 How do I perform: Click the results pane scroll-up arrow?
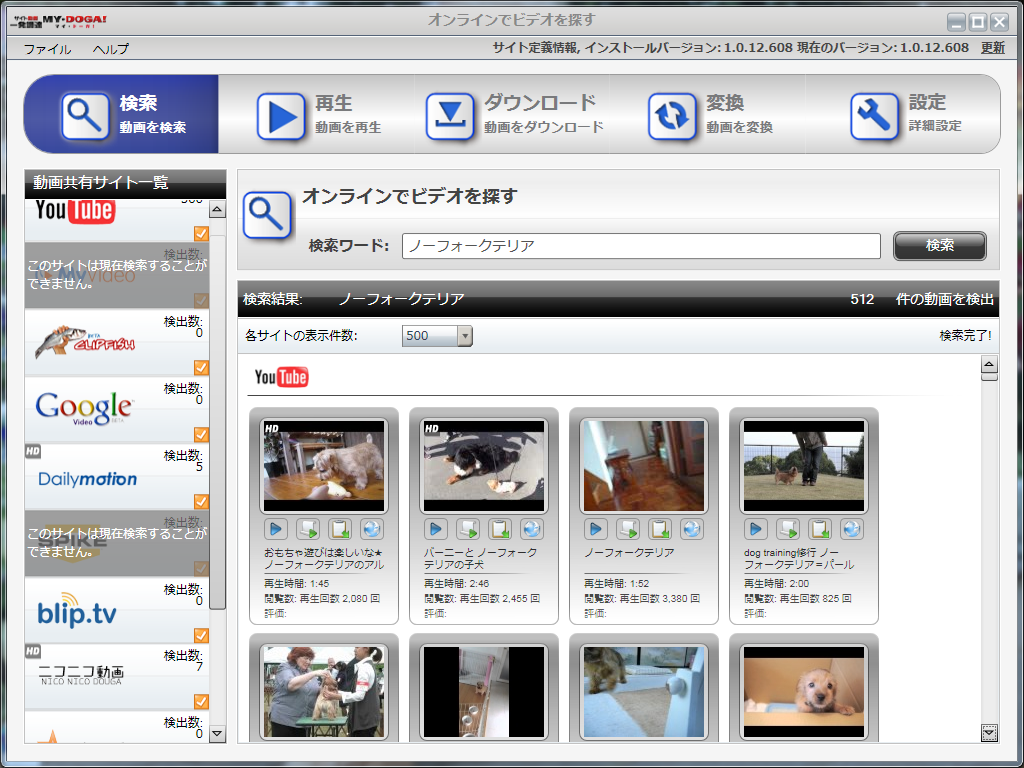point(989,364)
